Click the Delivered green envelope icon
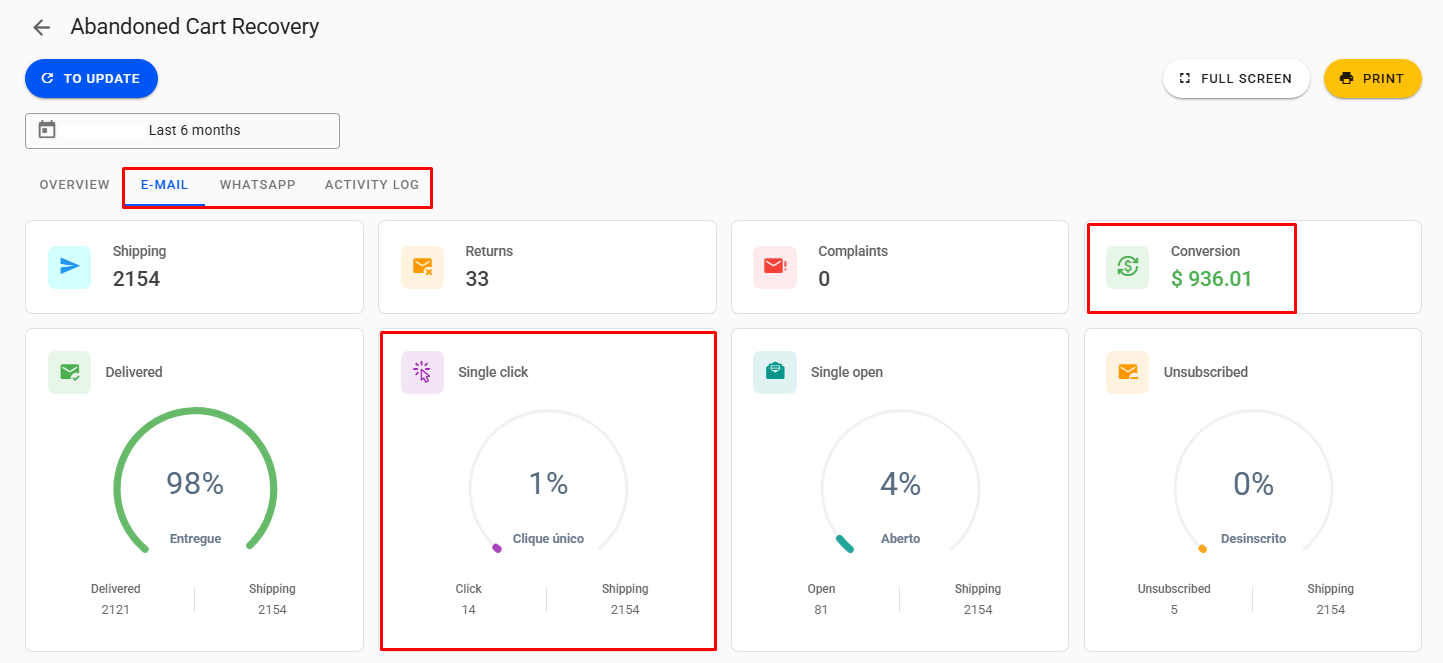This screenshot has height=663, width=1443. coord(69,372)
